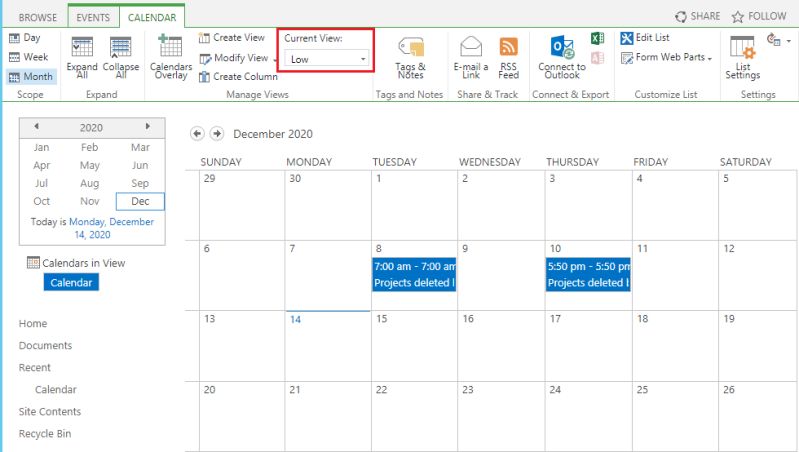Go to previous month with left arrow
Image resolution: width=799 pixels, height=452 pixels.
pyautogui.click(x=197, y=134)
